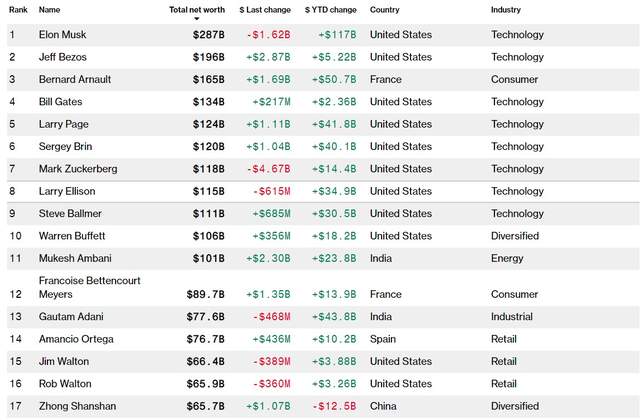Open Zhong Shanshan's entry

tap(77, 406)
